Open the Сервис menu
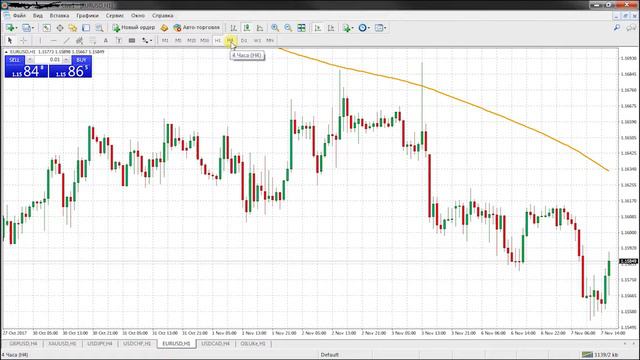640x360 pixels. coord(115,16)
